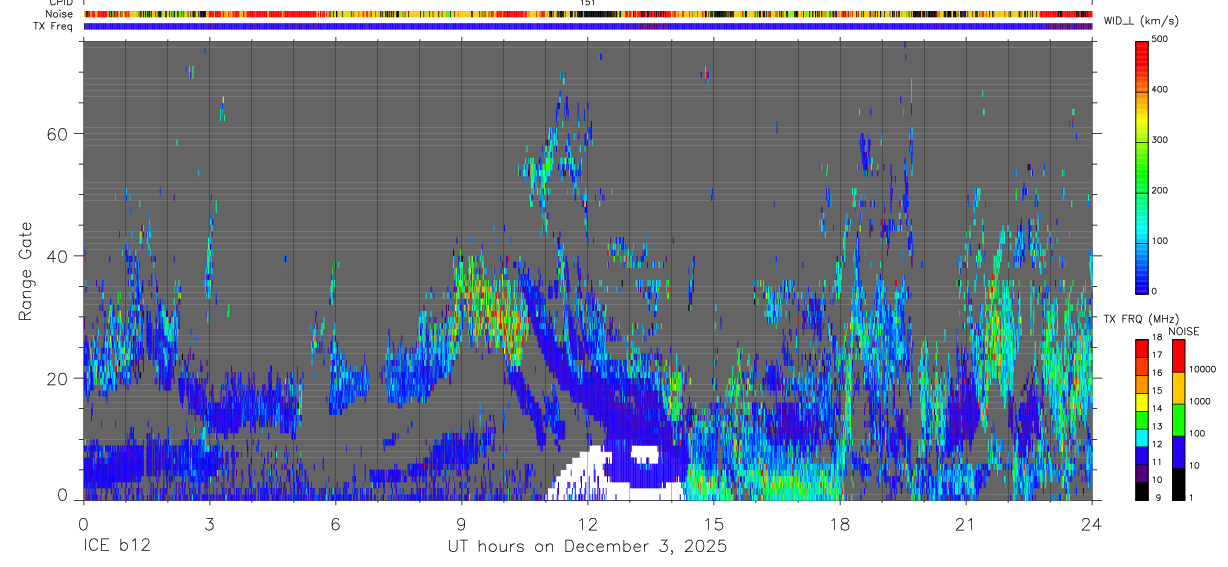Pick the blue 11 MHz swatch
Screen dimensions: 1228x567
click(x=1141, y=456)
